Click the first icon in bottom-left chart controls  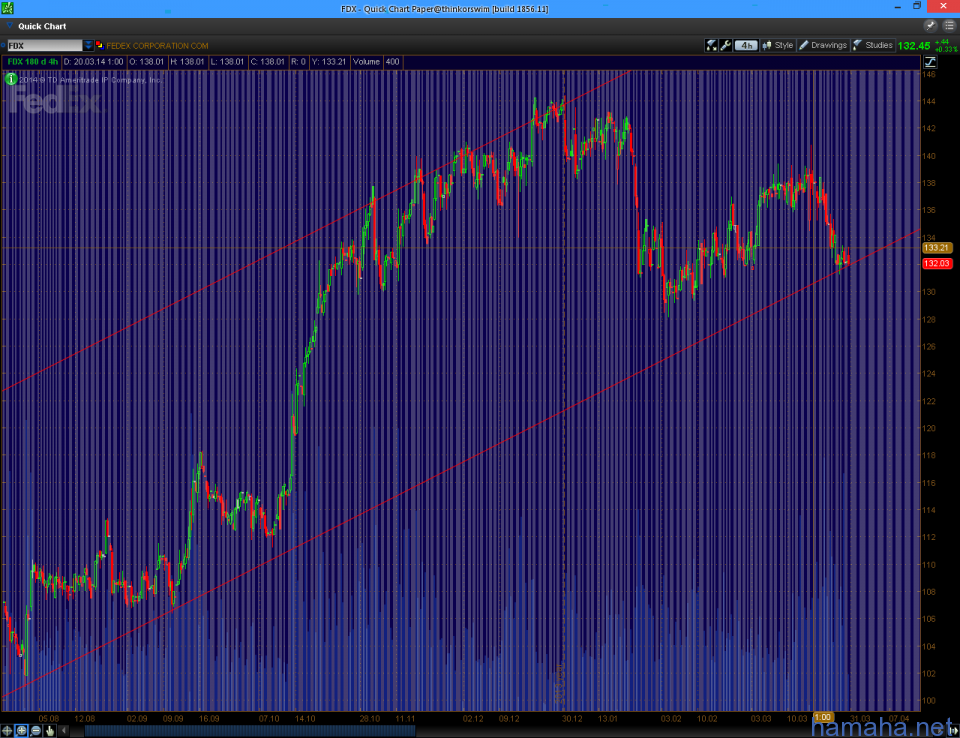point(8,730)
